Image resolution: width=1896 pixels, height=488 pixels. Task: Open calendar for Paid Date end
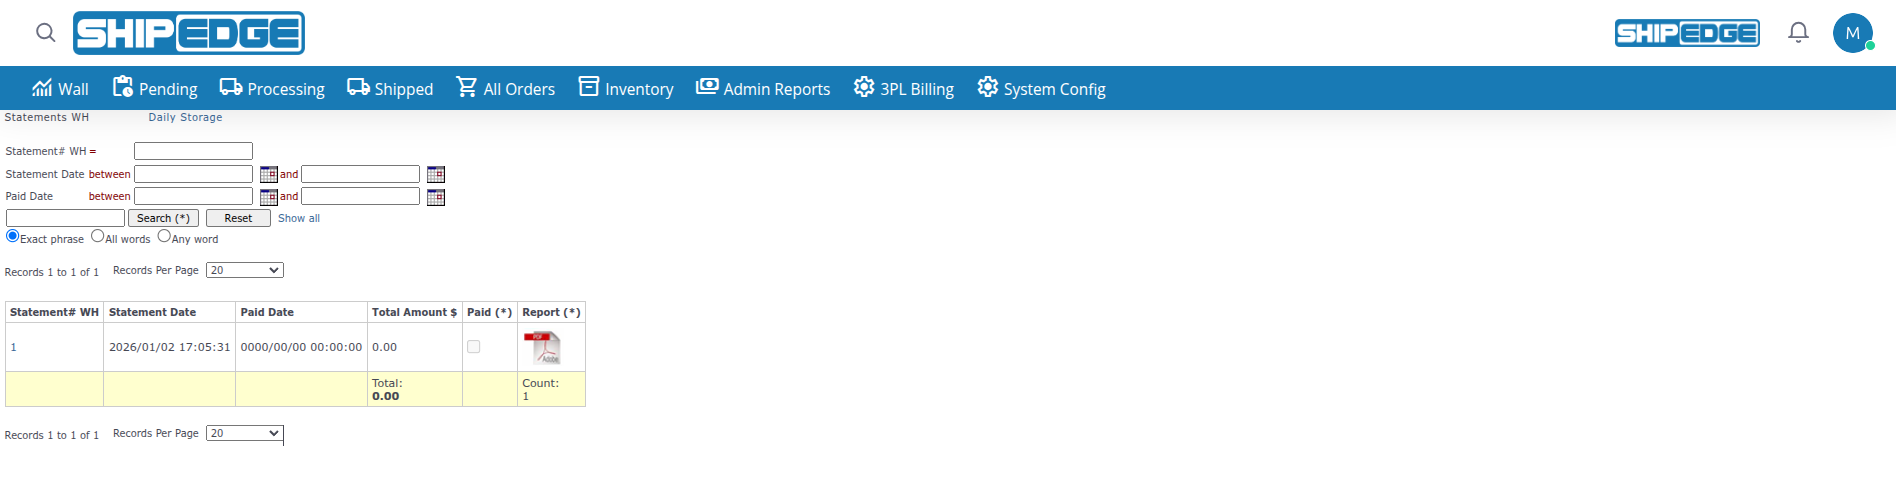[x=435, y=197]
